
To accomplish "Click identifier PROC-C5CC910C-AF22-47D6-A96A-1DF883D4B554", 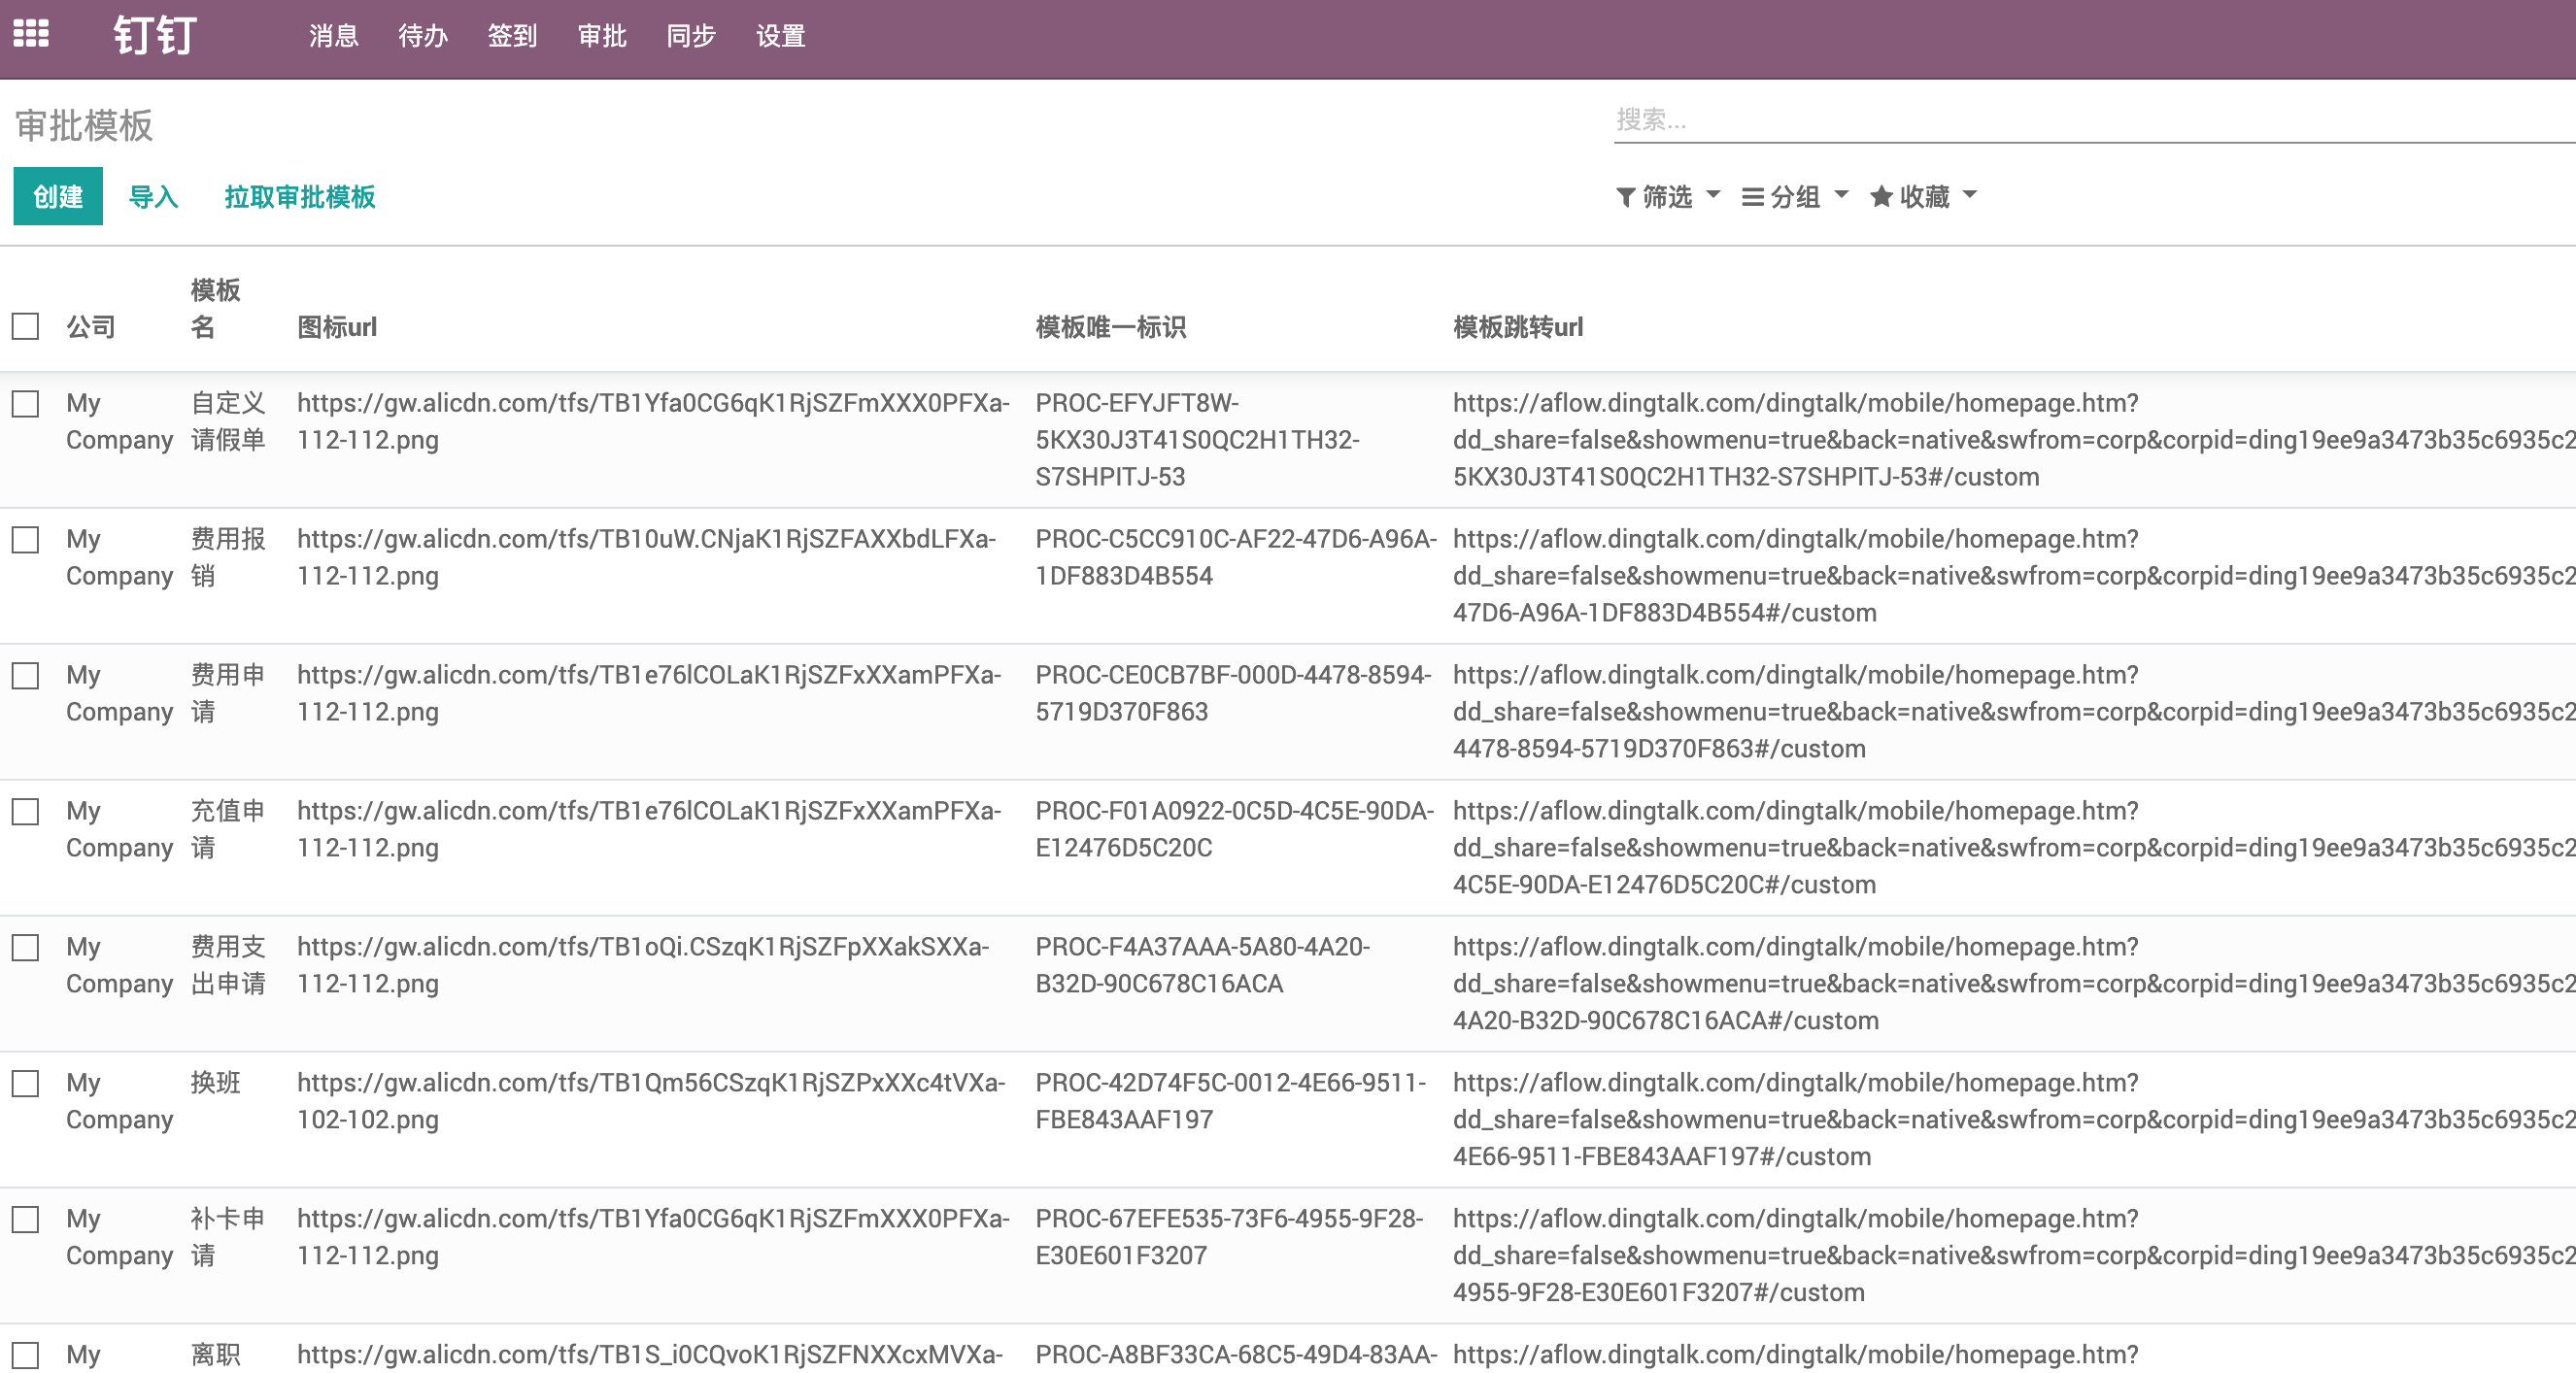I will tap(1236, 557).
